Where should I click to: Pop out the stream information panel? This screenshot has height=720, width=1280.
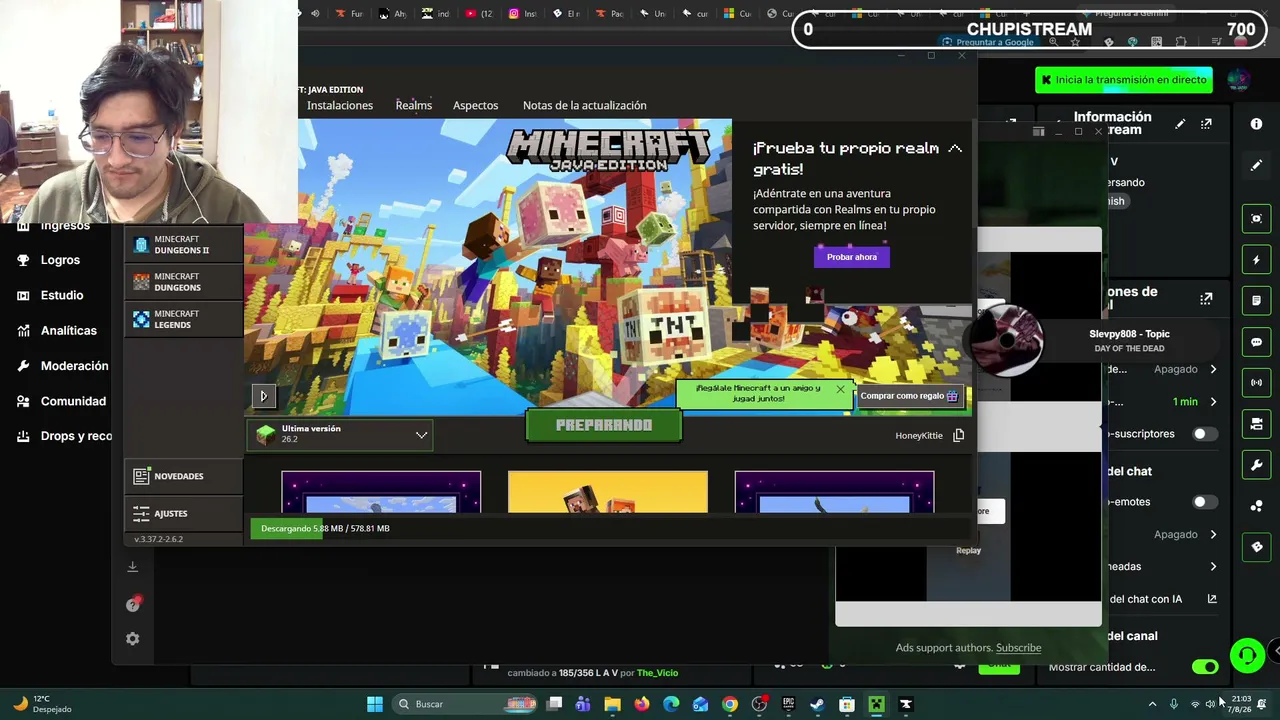point(1207,124)
